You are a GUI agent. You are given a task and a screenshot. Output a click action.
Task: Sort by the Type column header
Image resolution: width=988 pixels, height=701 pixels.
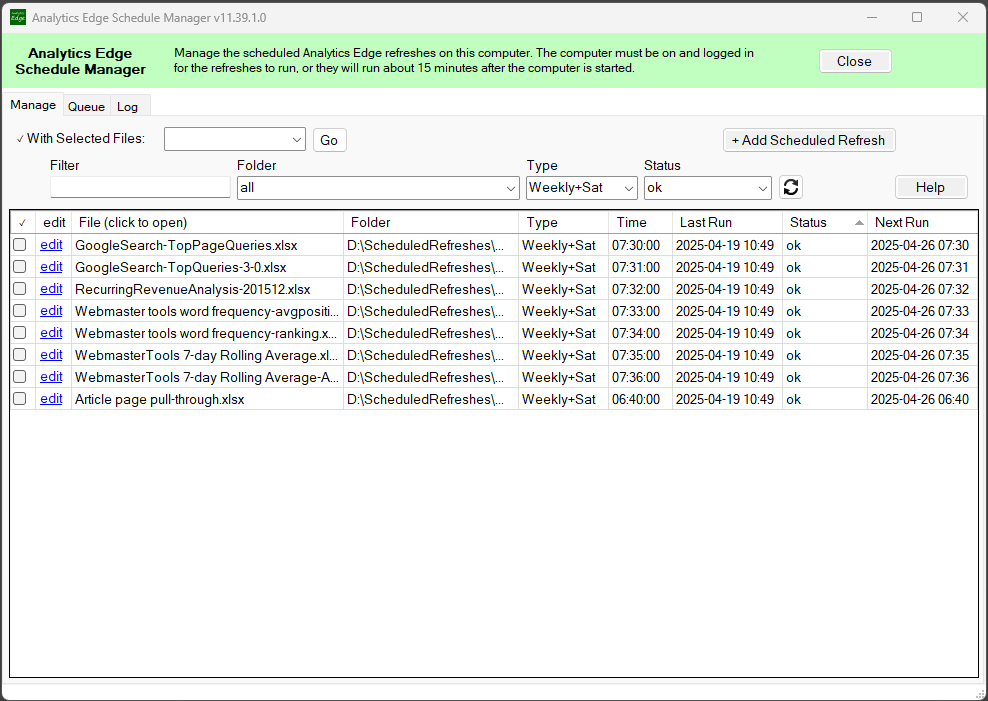click(x=563, y=222)
